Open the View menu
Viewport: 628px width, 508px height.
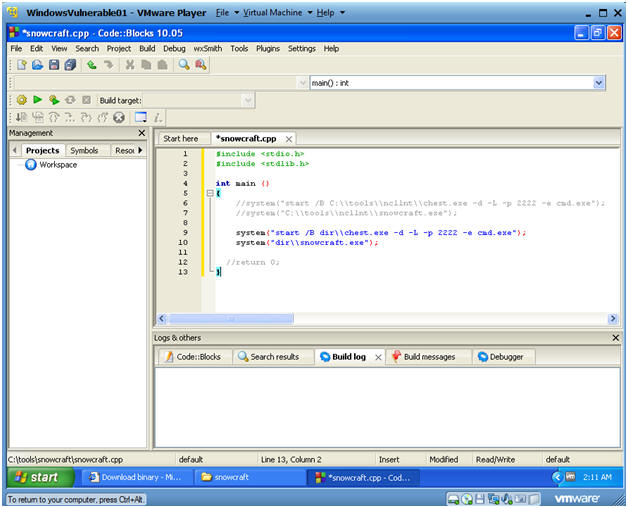(59, 48)
